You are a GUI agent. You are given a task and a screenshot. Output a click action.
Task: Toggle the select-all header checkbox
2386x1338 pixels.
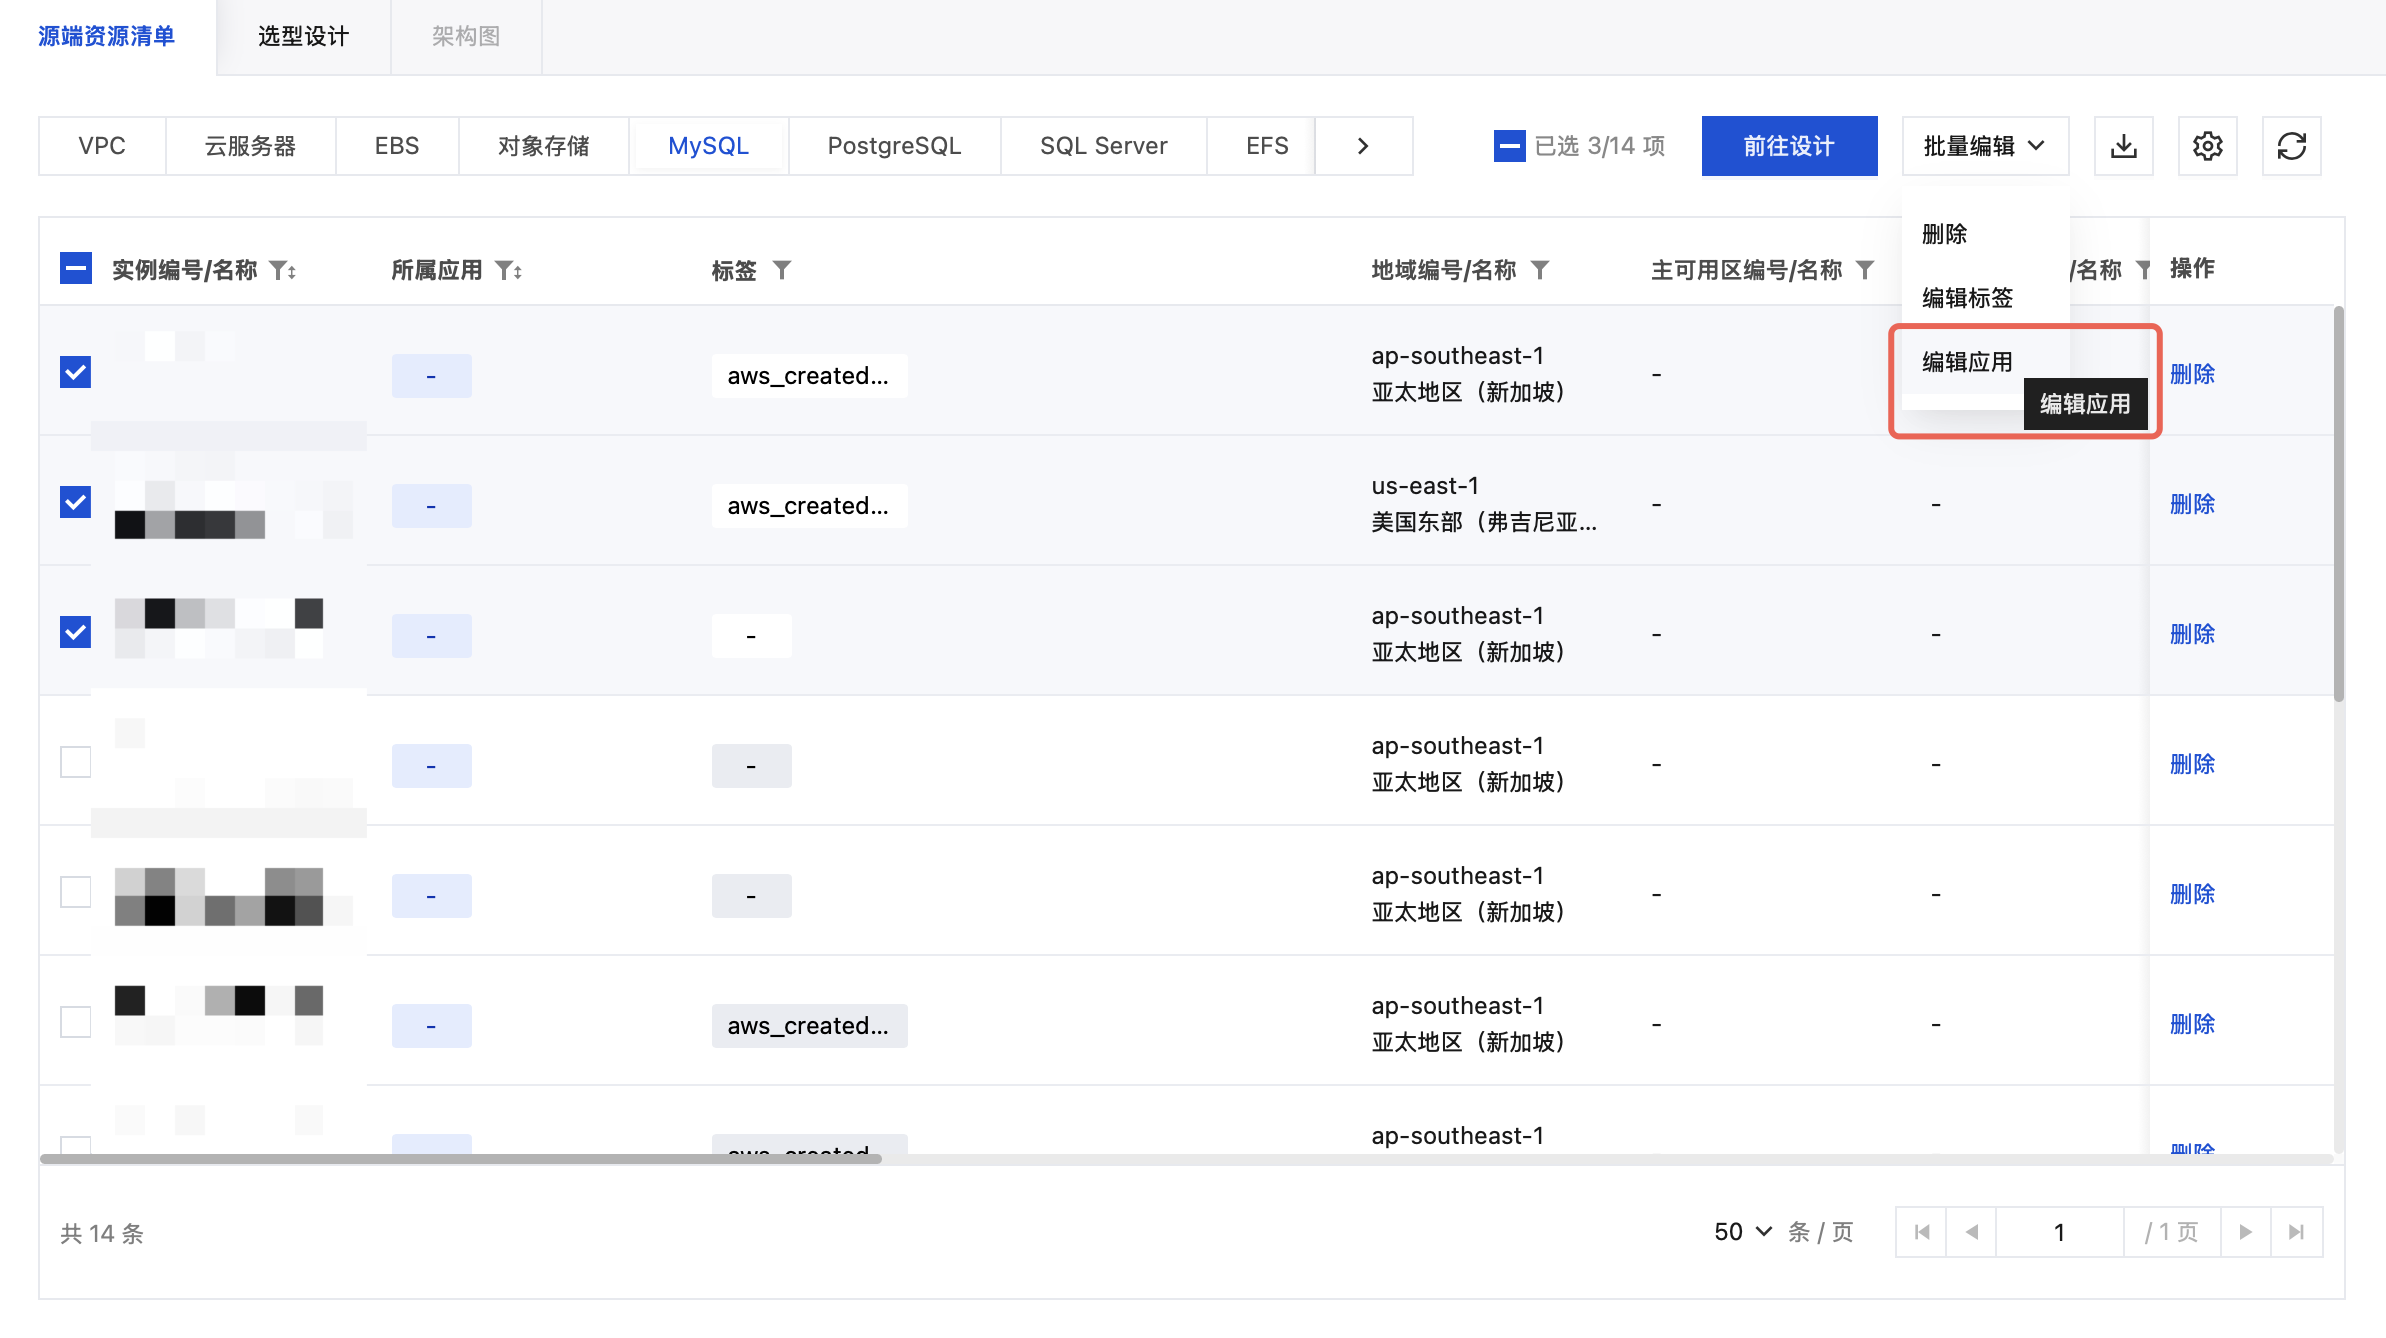(75, 268)
